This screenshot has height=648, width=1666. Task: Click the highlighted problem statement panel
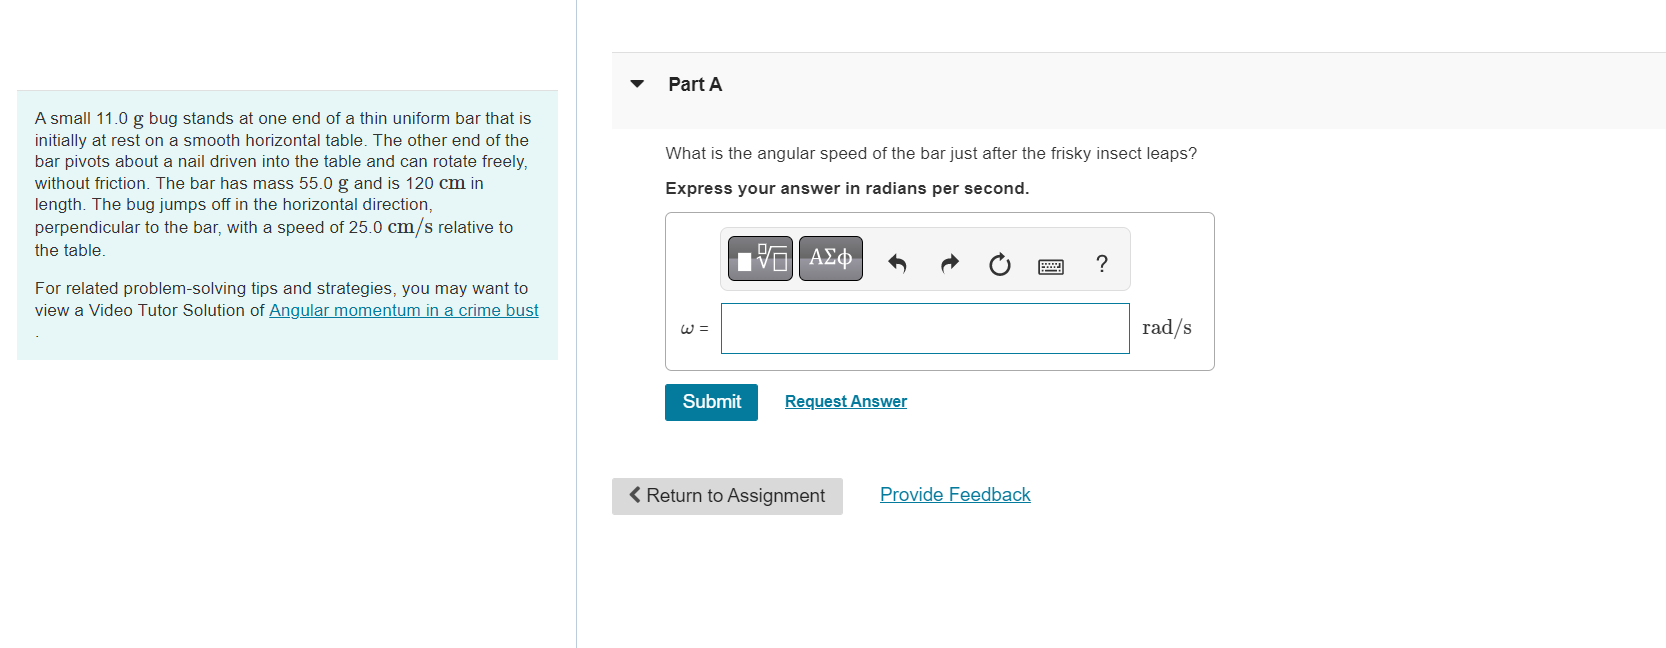point(287,225)
